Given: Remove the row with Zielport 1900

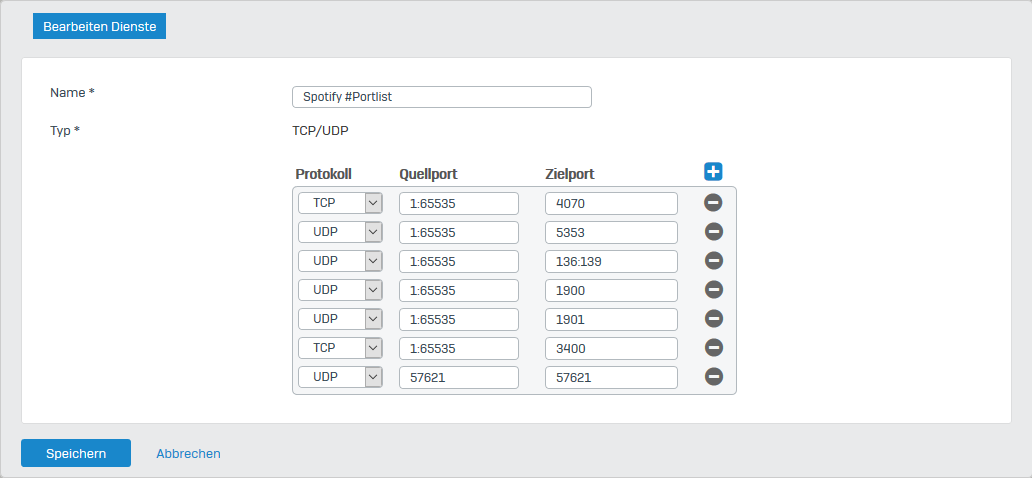Looking at the screenshot, I should (x=713, y=290).
